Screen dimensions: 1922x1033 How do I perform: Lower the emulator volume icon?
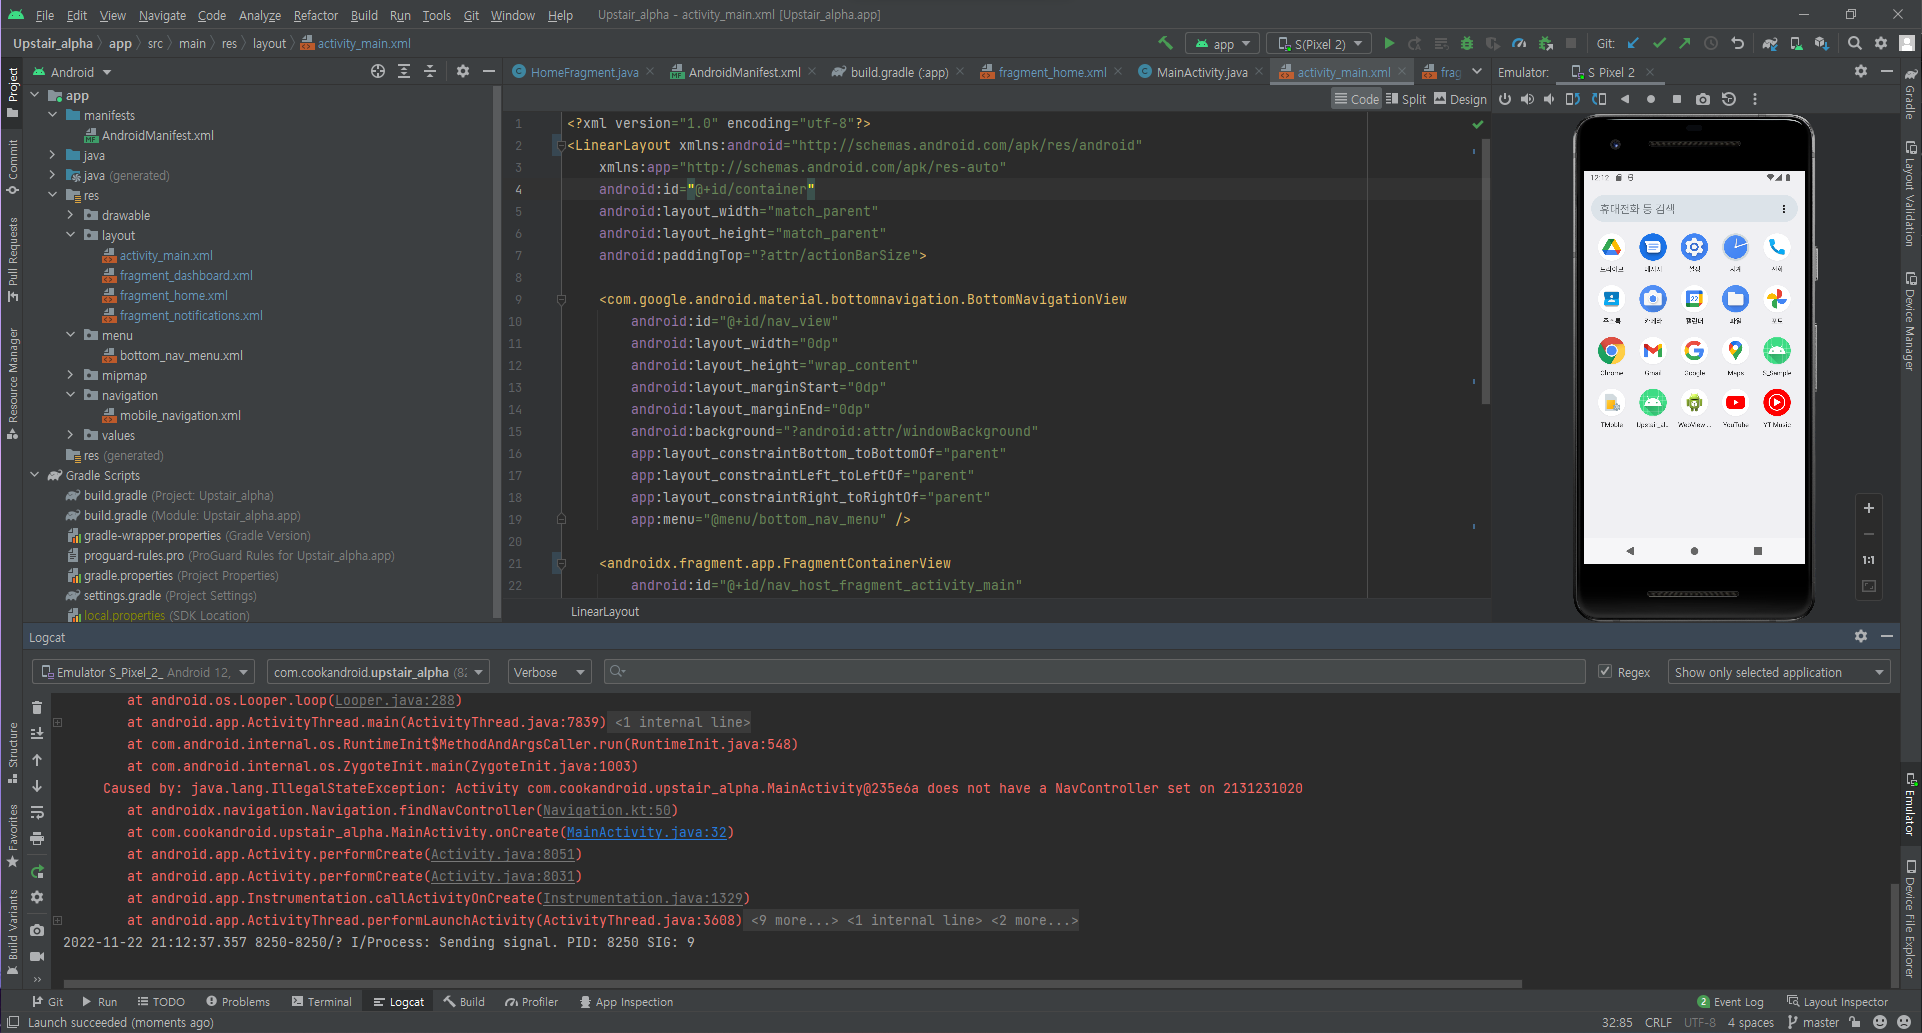(1549, 99)
